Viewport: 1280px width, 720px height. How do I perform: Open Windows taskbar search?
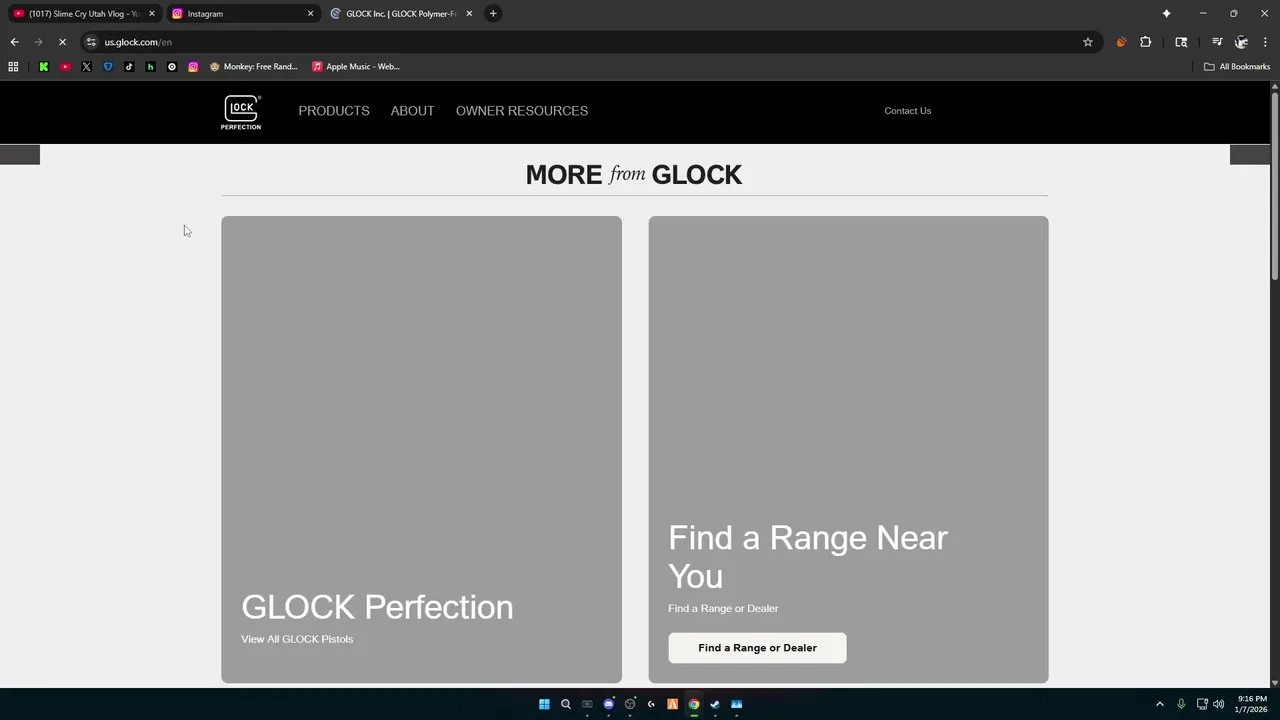click(566, 704)
